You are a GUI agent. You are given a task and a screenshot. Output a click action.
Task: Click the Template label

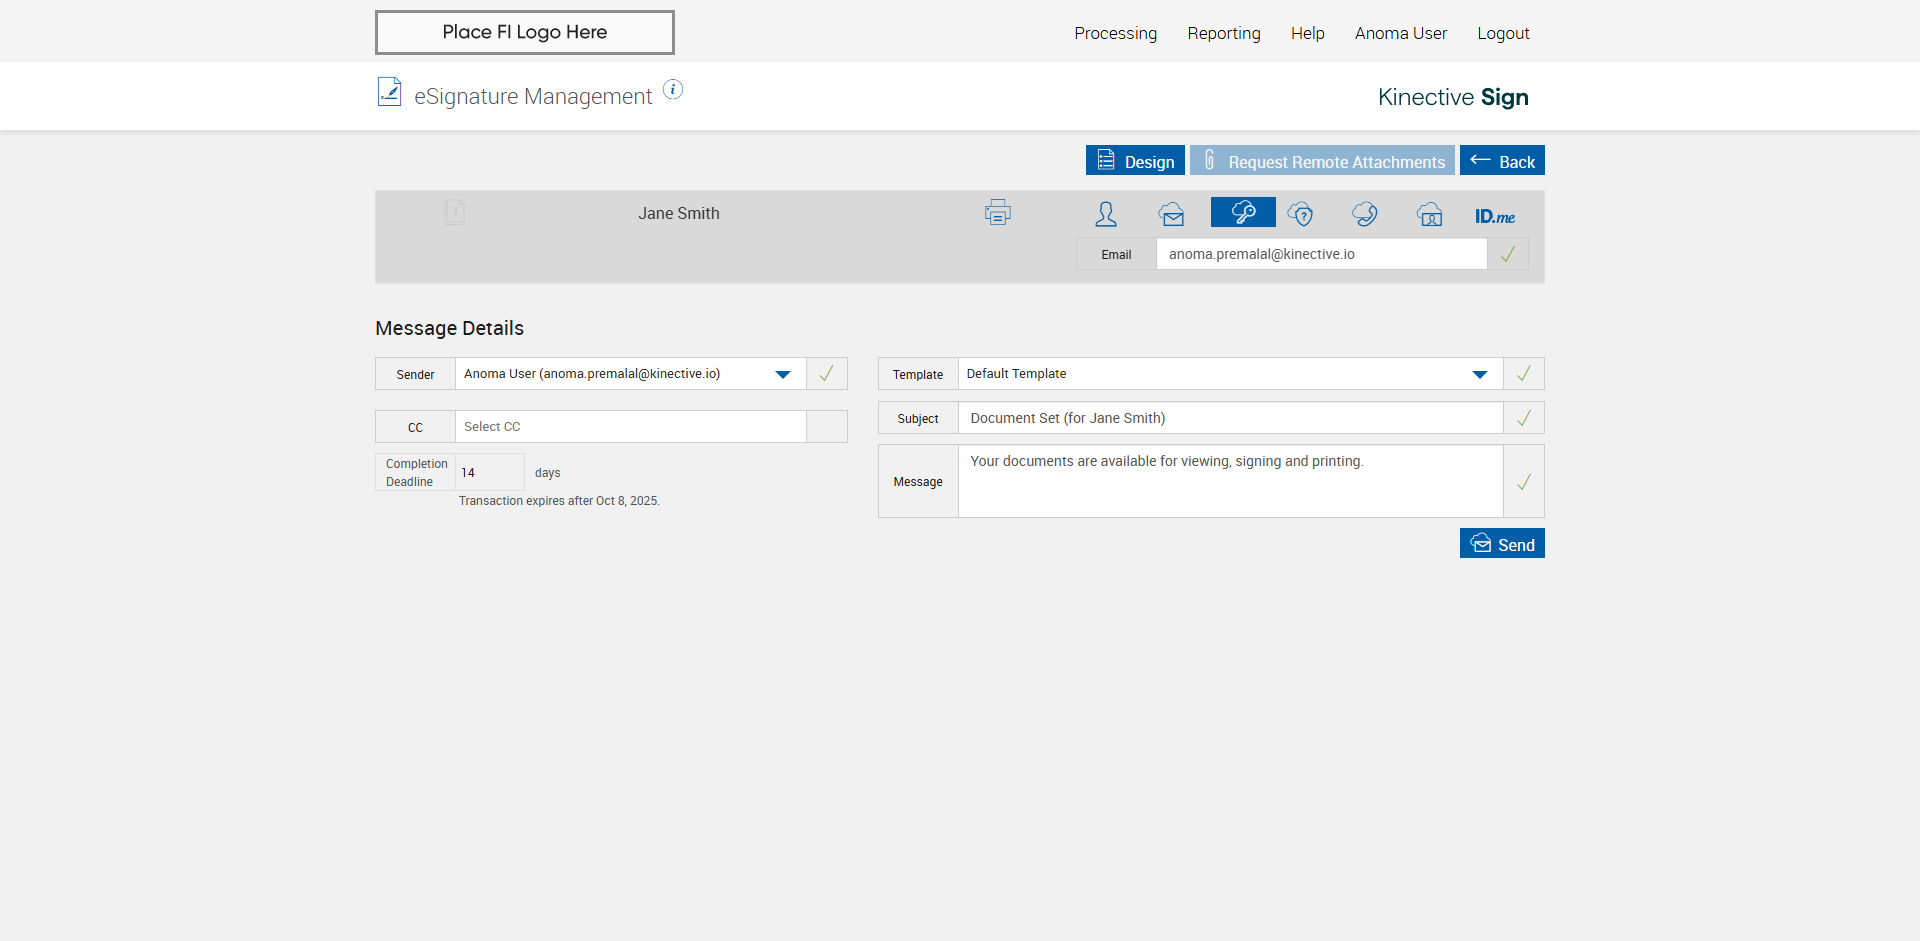coord(918,375)
